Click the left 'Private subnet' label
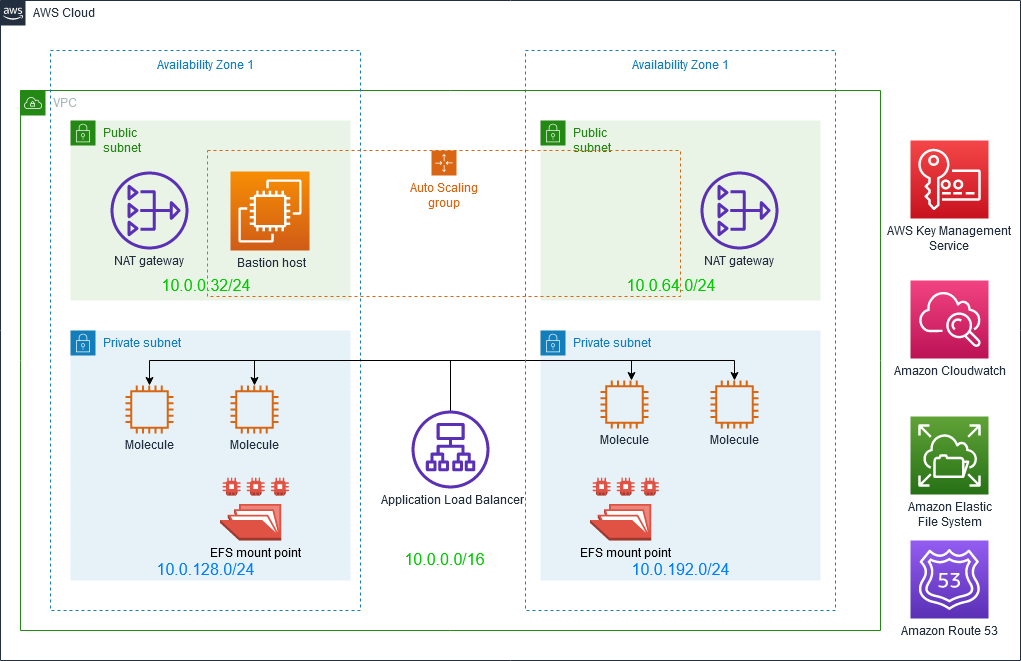Viewport: 1021px width, 661px height. click(x=142, y=343)
